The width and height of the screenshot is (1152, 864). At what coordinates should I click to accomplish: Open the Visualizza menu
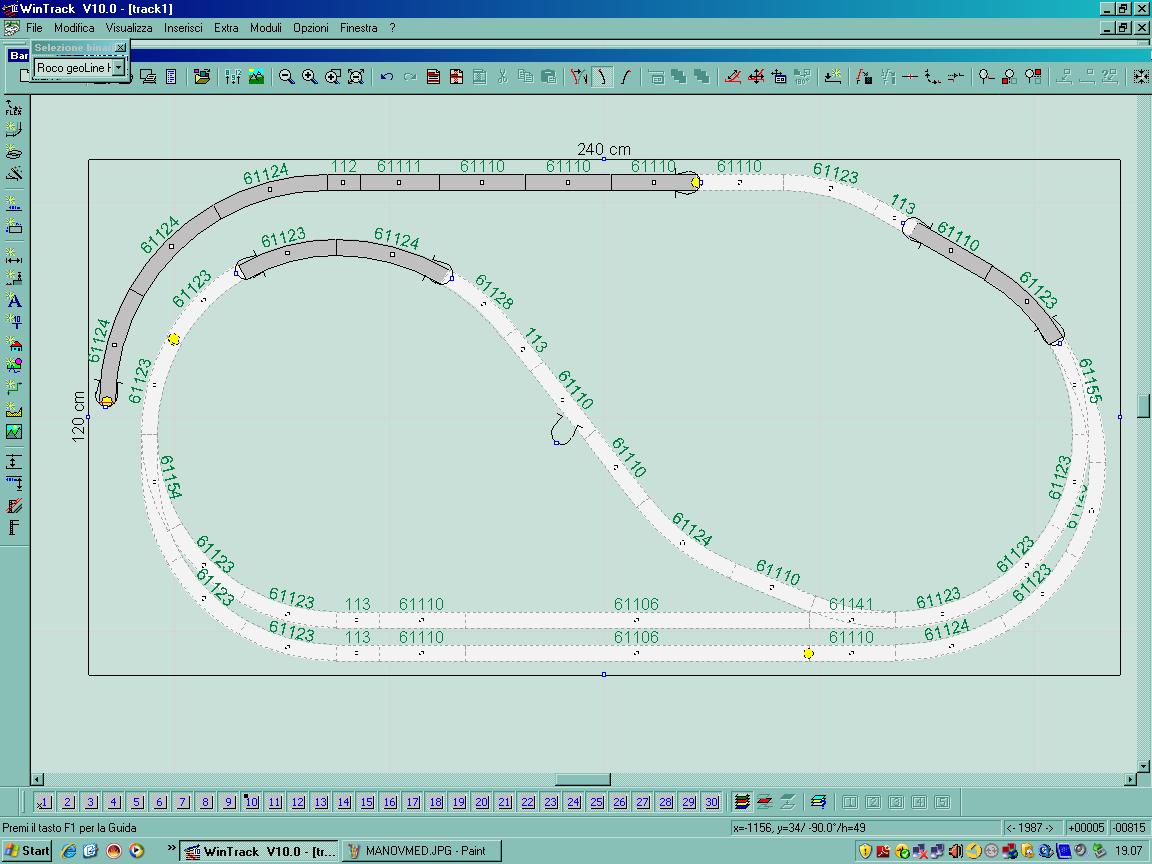[129, 28]
